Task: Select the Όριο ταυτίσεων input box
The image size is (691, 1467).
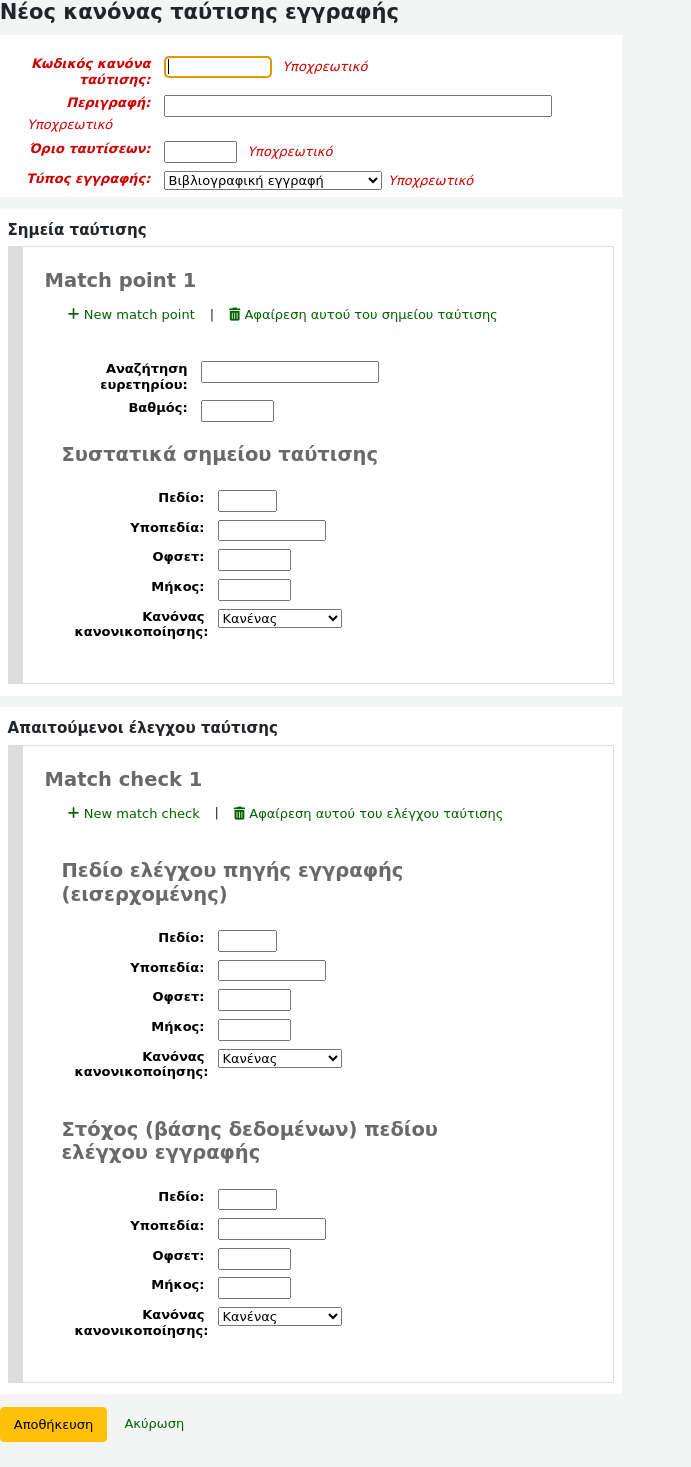Action: click(x=200, y=152)
